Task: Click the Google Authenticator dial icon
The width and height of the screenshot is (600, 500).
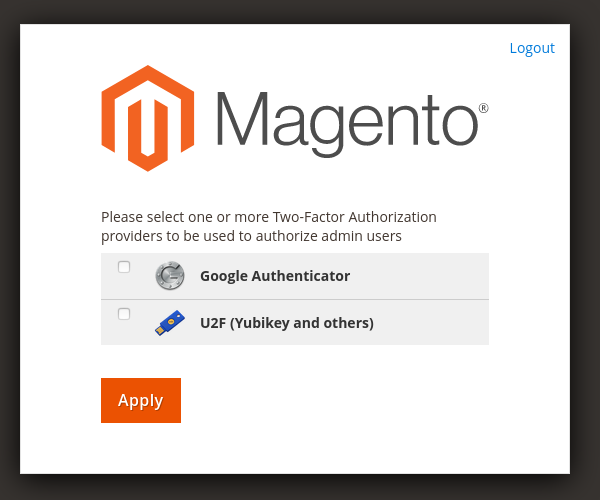Action: [170, 276]
